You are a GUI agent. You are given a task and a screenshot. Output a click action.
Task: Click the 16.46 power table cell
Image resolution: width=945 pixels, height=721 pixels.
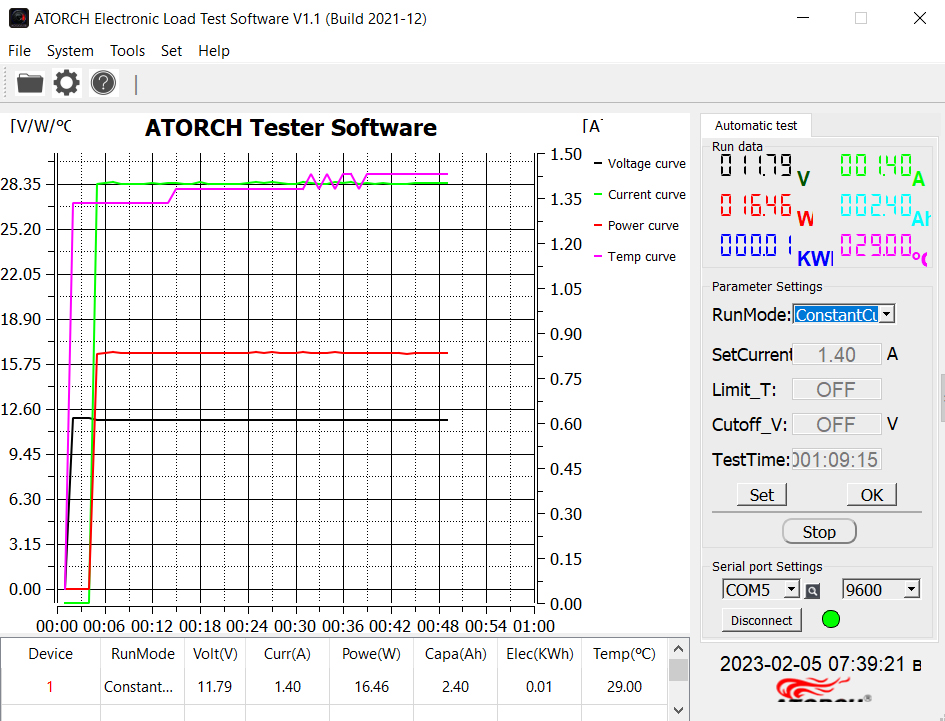(371, 687)
